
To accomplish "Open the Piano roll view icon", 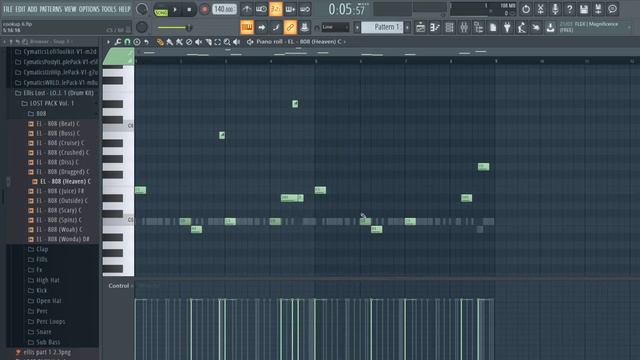I will click(x=435, y=27).
